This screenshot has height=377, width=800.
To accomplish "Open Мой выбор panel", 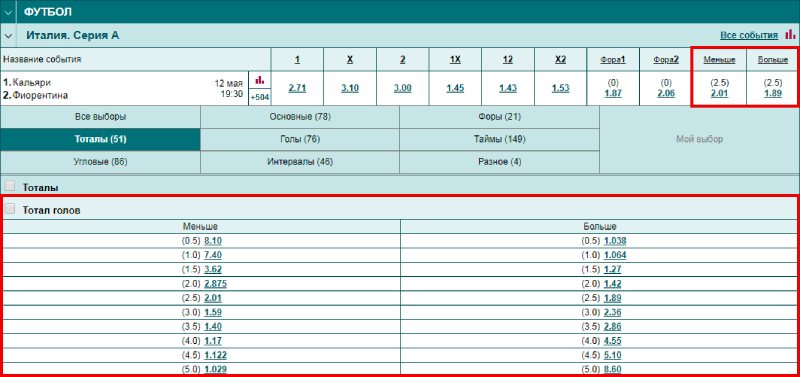I will (x=699, y=139).
